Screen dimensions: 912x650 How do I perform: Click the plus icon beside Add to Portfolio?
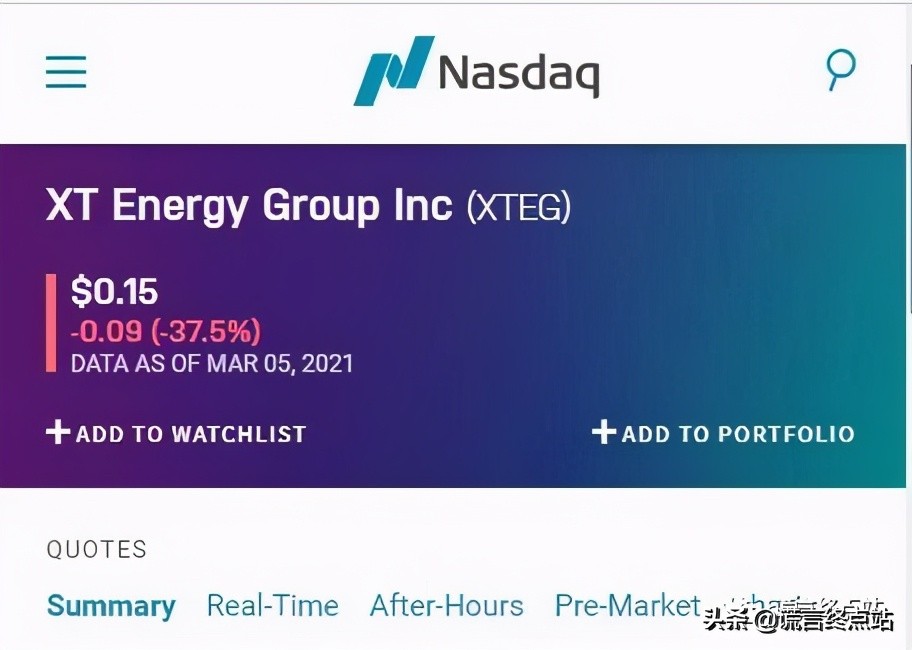pos(604,433)
